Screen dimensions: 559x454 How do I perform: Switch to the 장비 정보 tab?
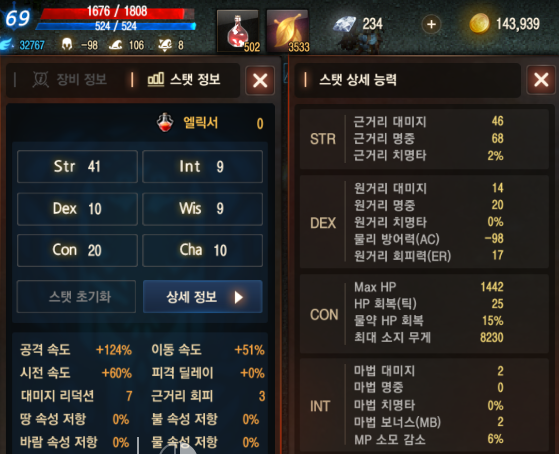click(x=70, y=79)
